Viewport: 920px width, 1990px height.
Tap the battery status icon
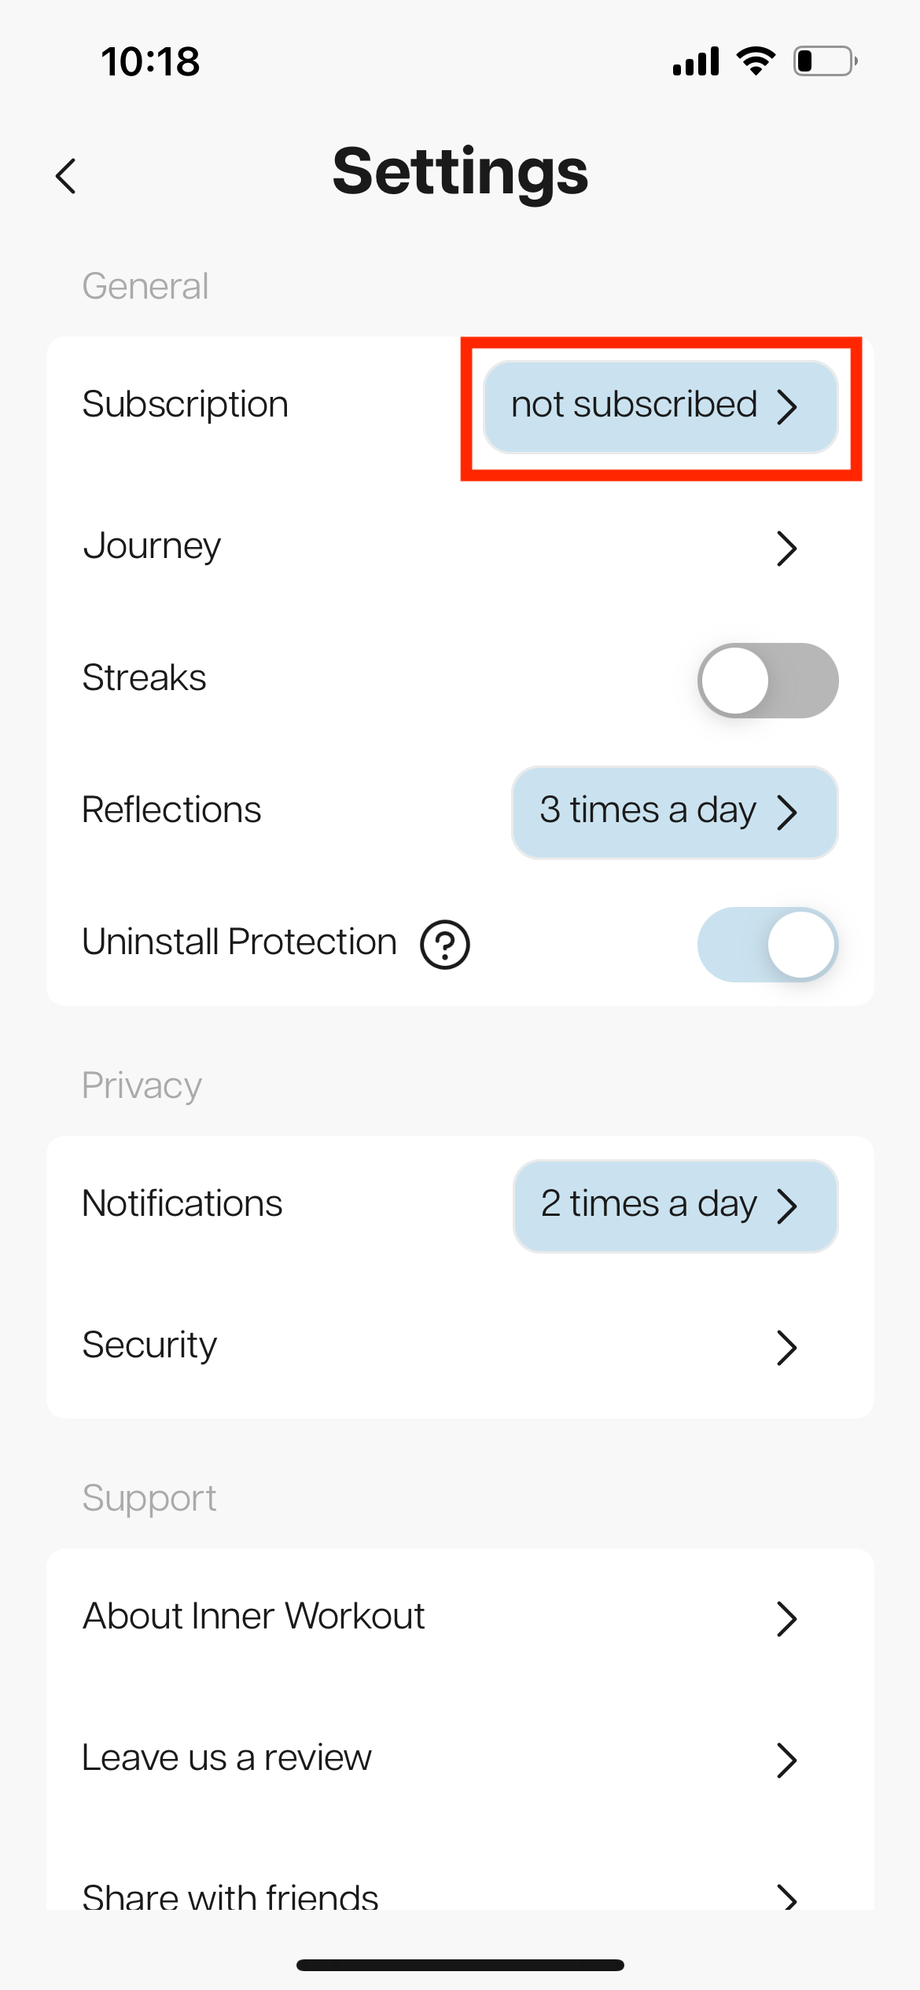click(x=825, y=61)
